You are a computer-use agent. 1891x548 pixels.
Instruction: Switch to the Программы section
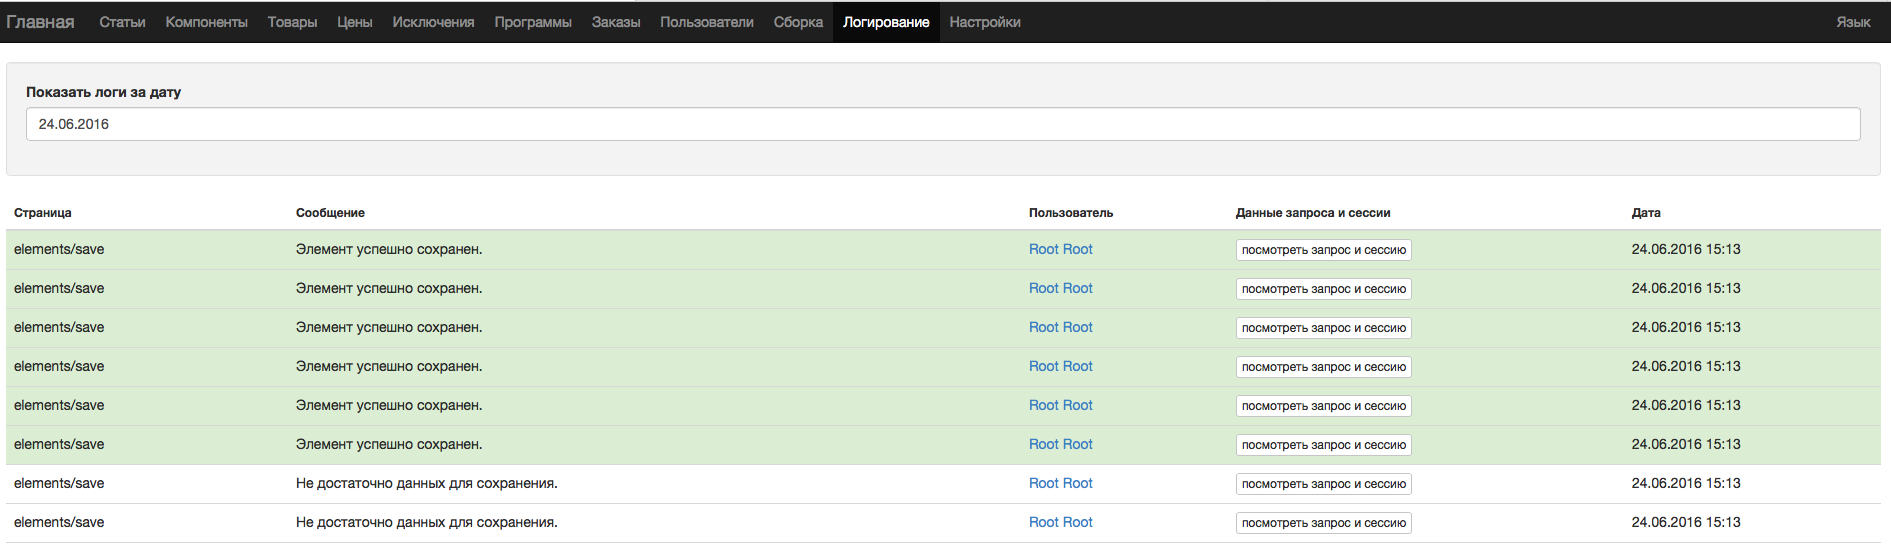point(533,22)
